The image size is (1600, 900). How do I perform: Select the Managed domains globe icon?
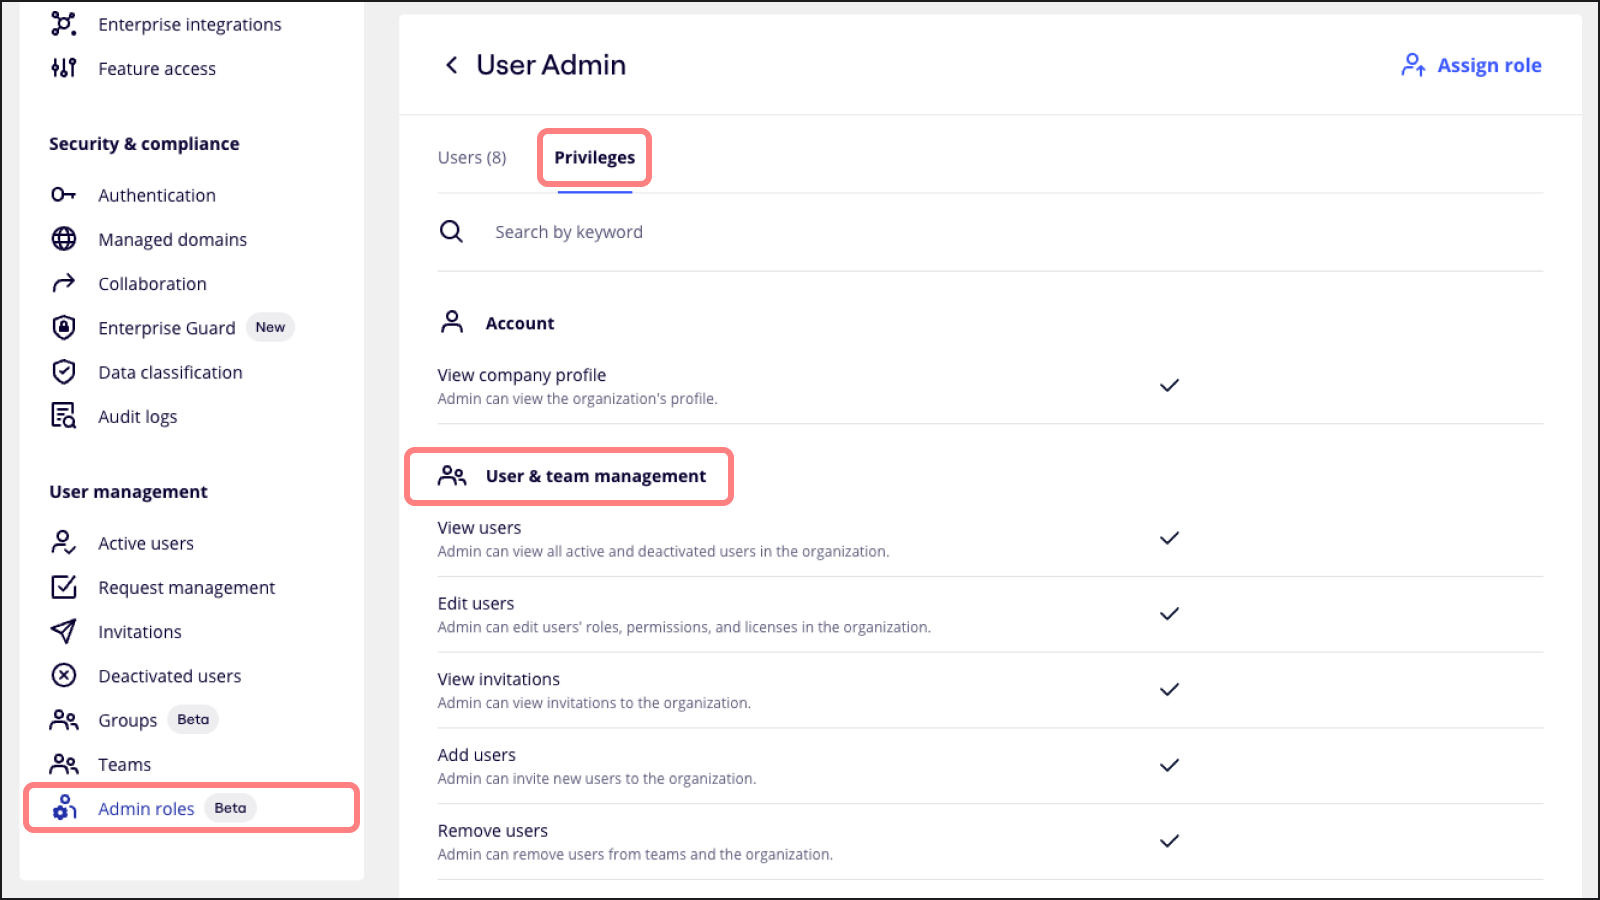[x=63, y=239]
